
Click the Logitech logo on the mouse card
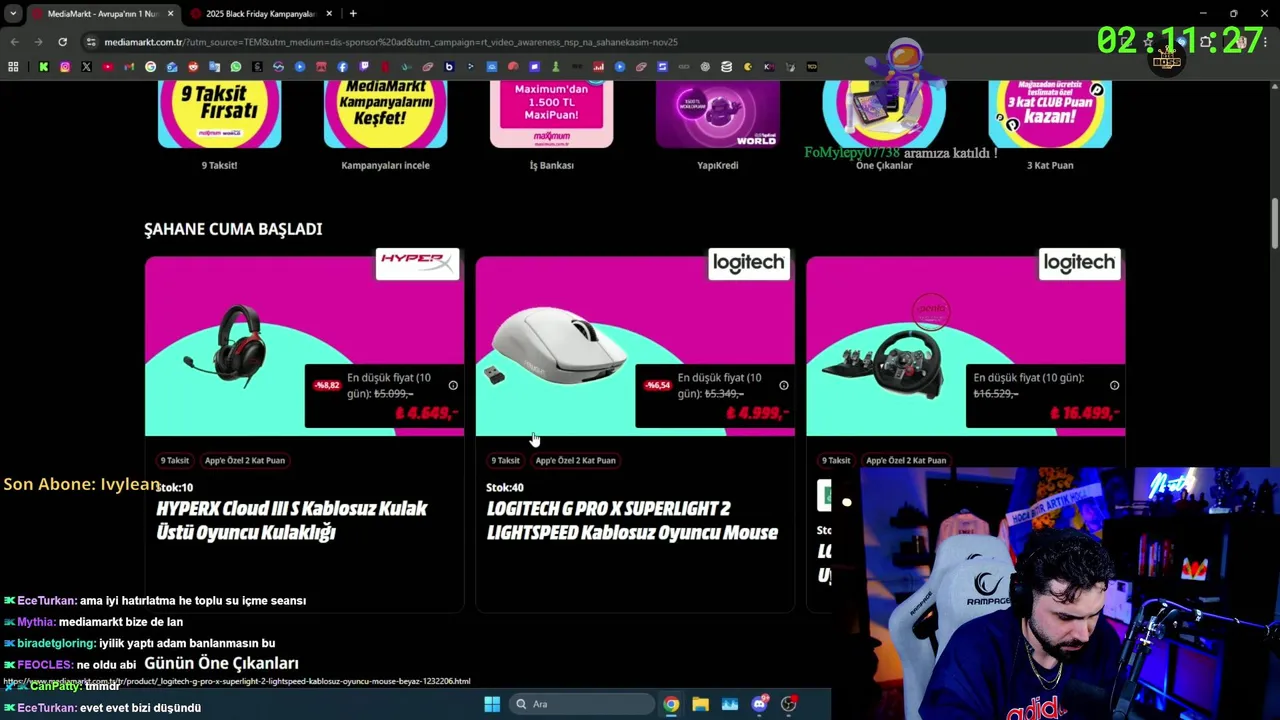(x=748, y=263)
